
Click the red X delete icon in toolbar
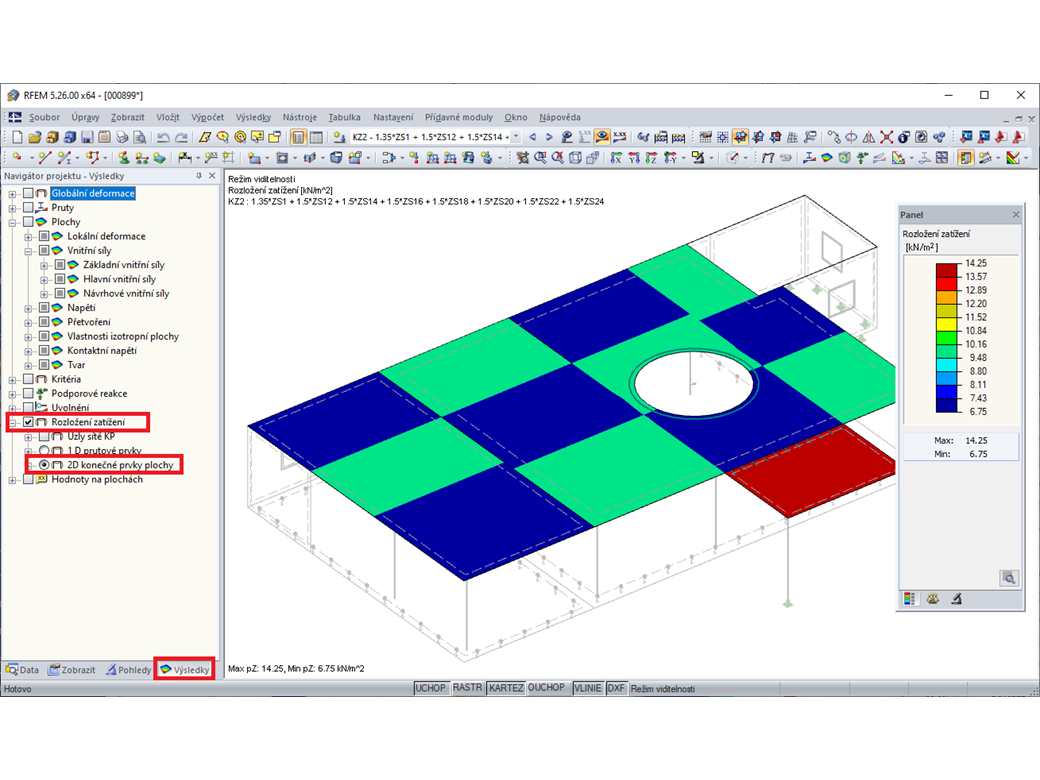pos(886,137)
